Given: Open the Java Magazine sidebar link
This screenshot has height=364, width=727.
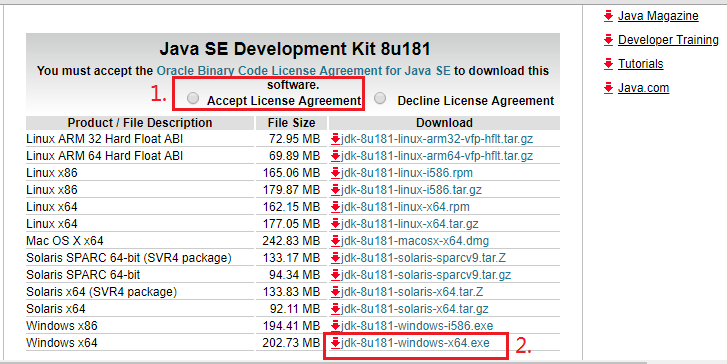Looking at the screenshot, I should tap(658, 16).
